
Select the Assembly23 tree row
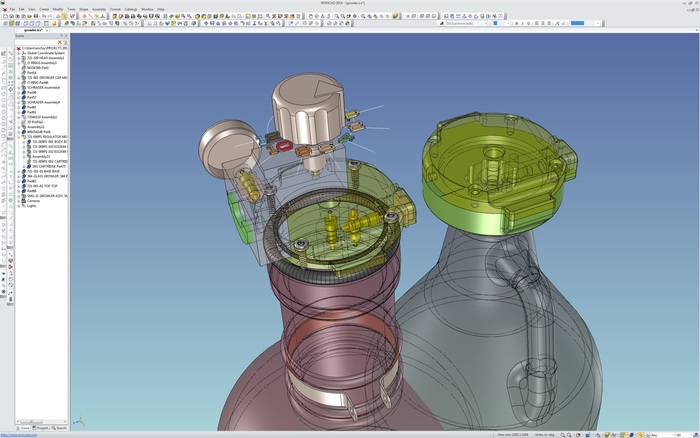click(x=38, y=157)
